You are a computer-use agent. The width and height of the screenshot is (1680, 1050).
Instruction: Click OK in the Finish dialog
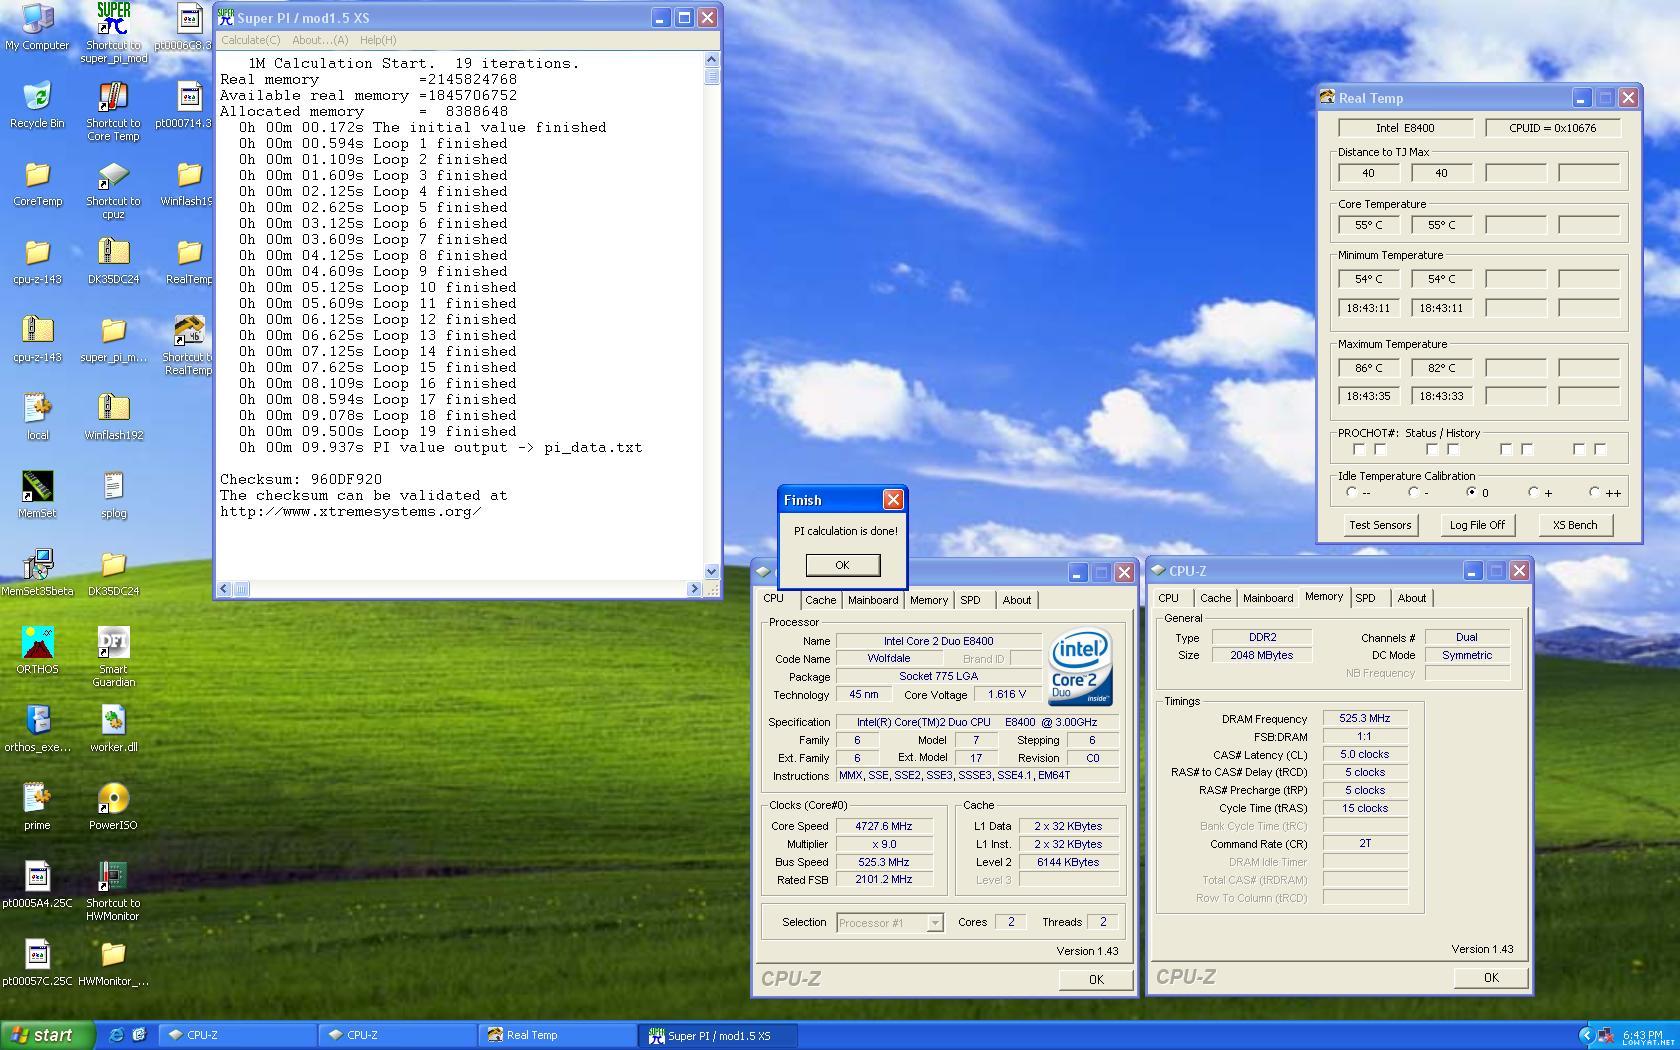point(842,565)
